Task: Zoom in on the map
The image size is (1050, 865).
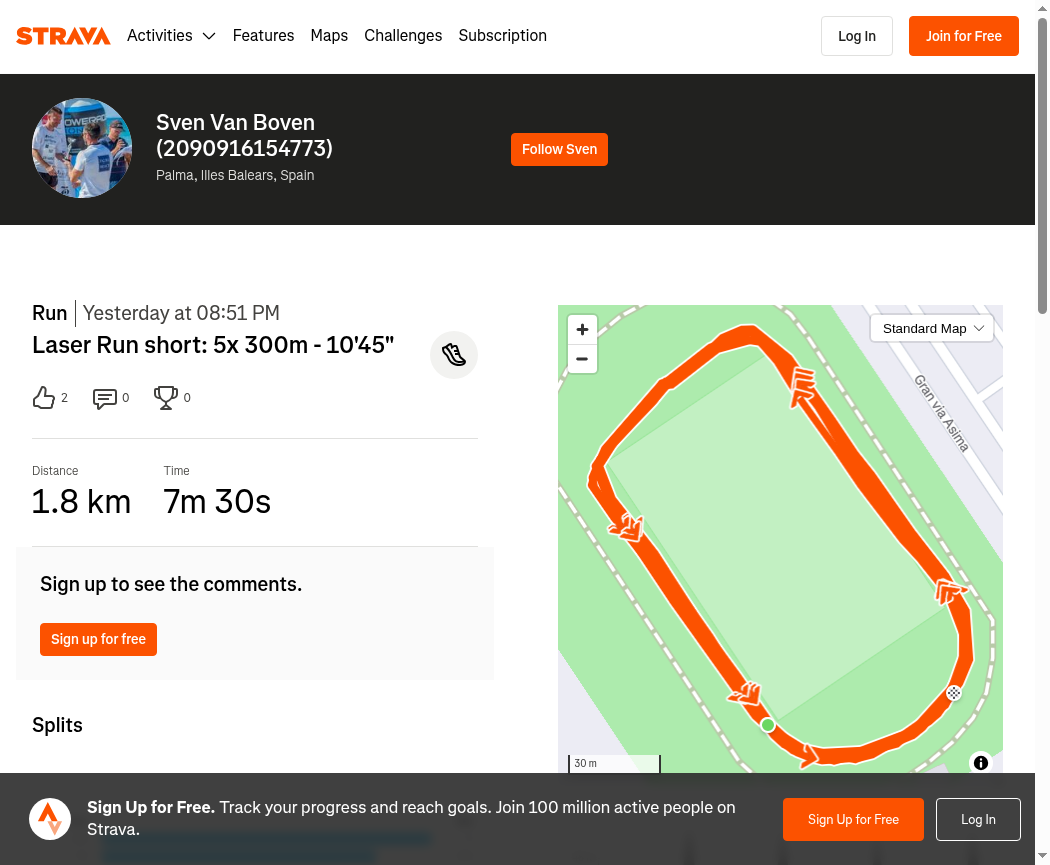Action: click(x=582, y=329)
